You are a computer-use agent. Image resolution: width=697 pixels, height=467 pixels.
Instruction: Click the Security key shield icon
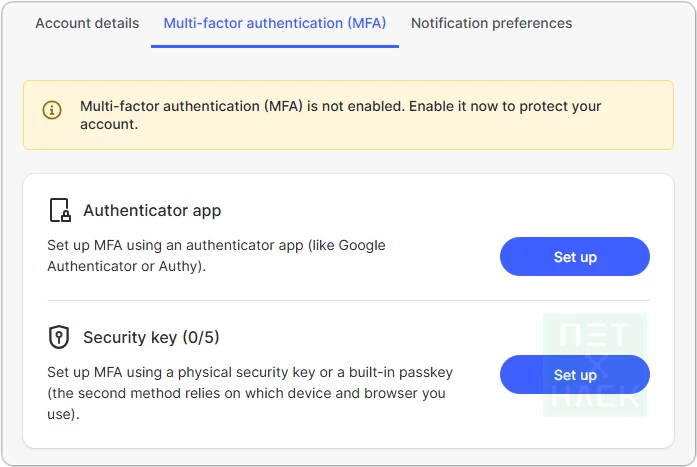point(59,337)
